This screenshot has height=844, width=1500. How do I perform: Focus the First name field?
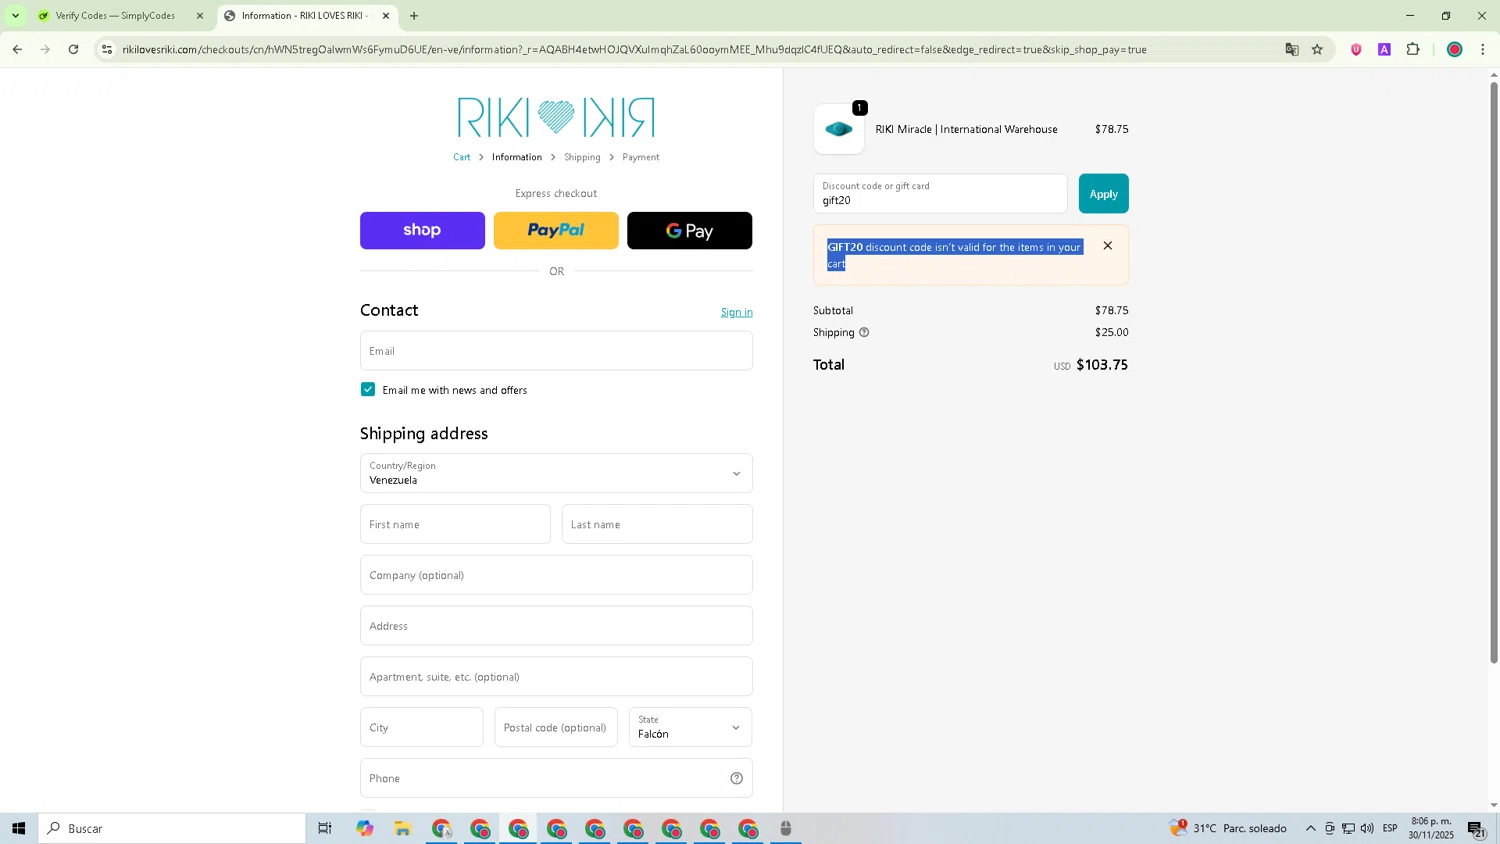click(455, 524)
